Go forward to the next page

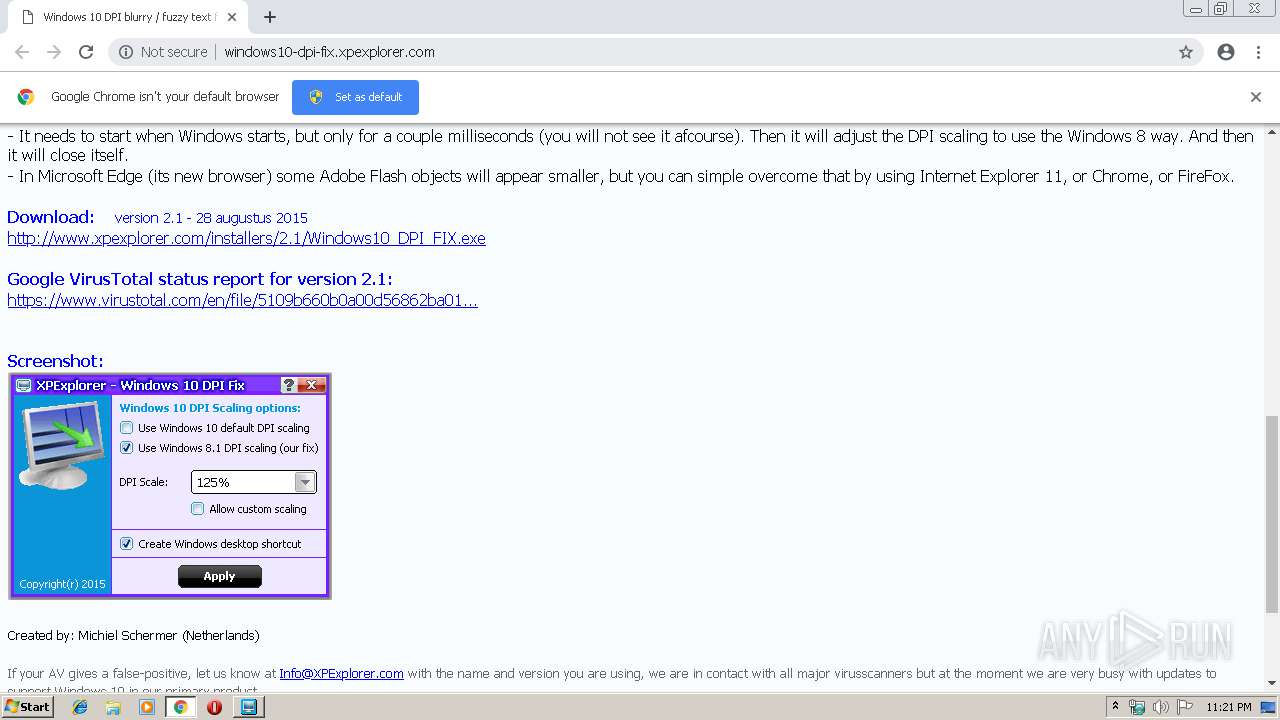[x=54, y=52]
